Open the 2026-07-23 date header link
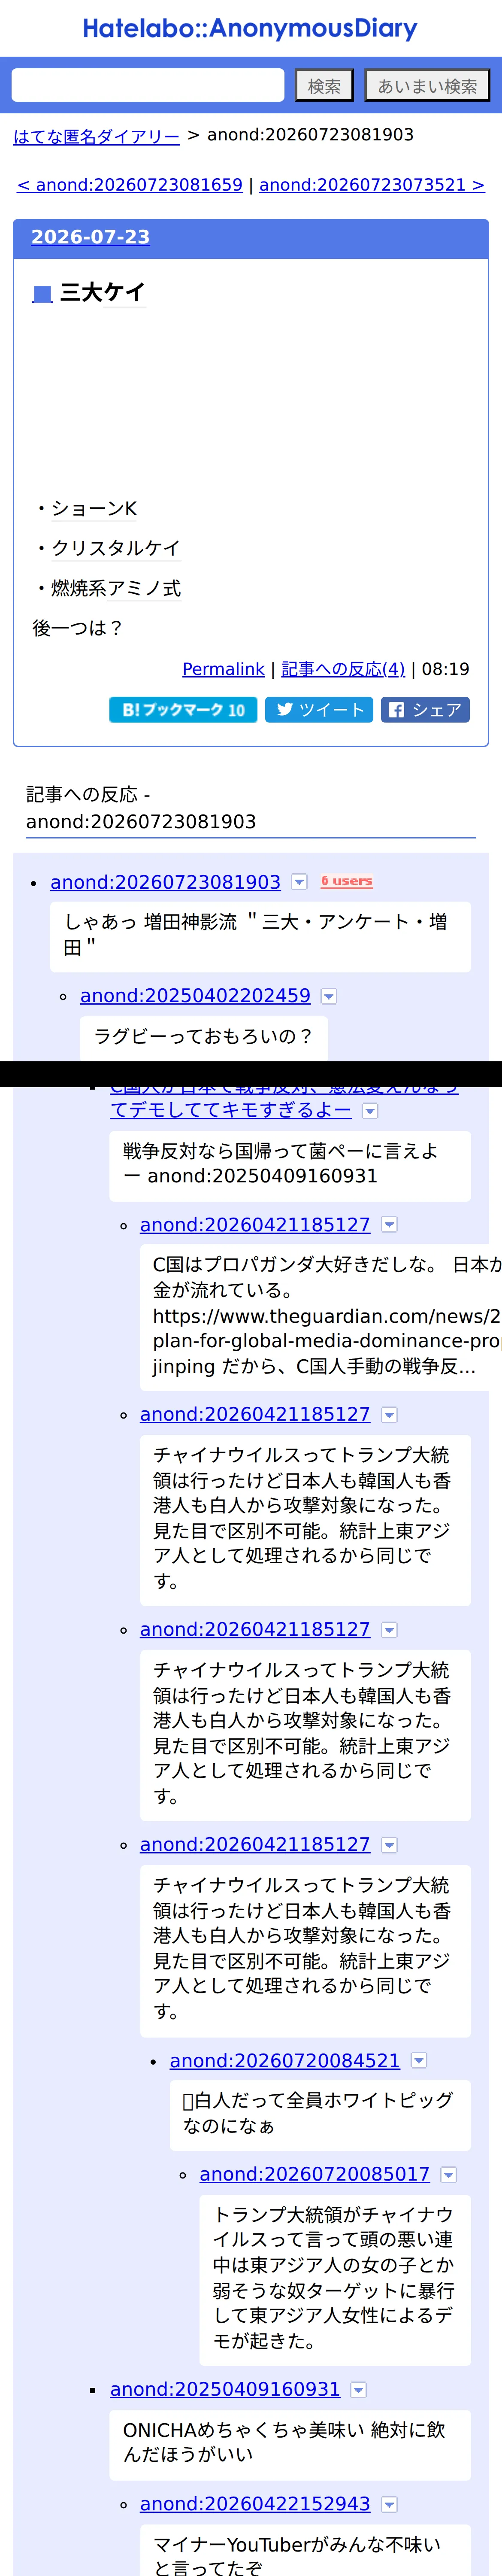The image size is (502, 2576). pos(90,237)
